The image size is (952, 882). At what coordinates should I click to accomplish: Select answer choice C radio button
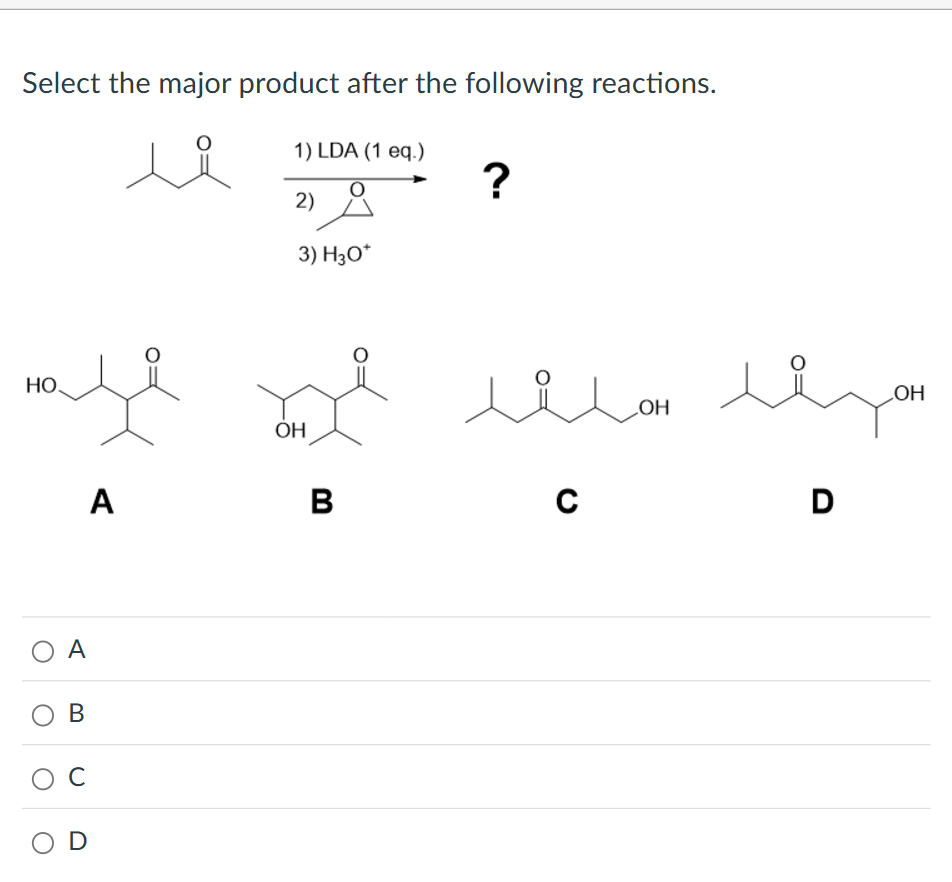point(41,777)
